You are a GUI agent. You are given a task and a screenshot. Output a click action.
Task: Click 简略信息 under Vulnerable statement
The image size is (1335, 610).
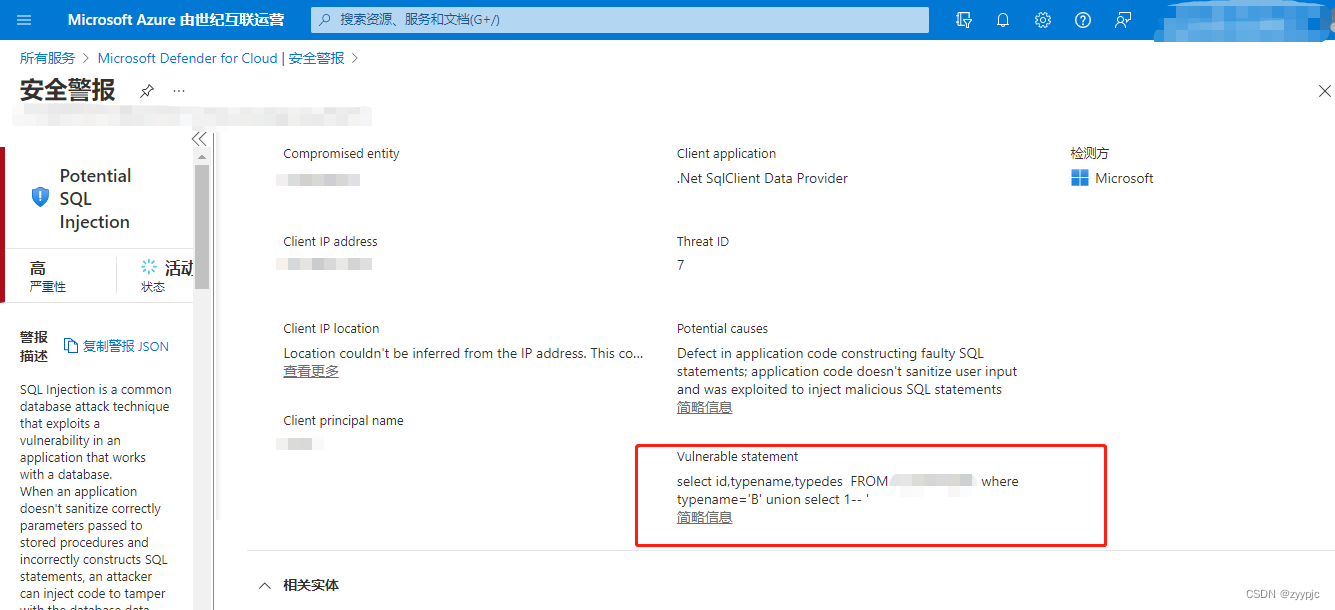point(704,517)
